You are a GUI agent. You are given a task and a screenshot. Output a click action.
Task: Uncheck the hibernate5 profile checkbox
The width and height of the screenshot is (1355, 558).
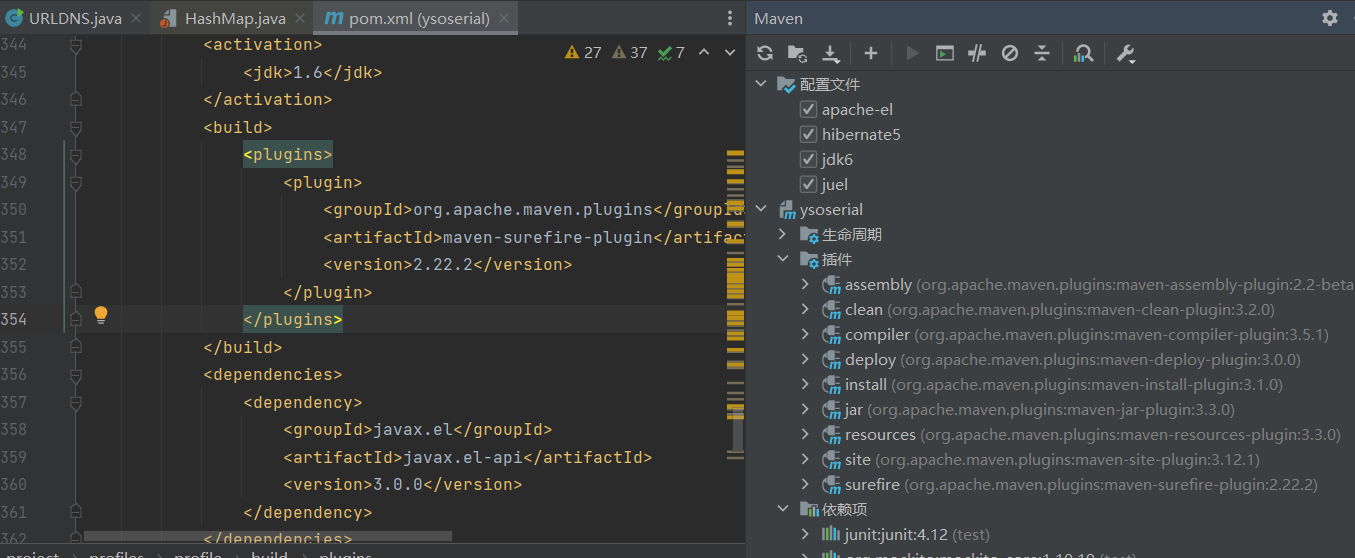[809, 134]
